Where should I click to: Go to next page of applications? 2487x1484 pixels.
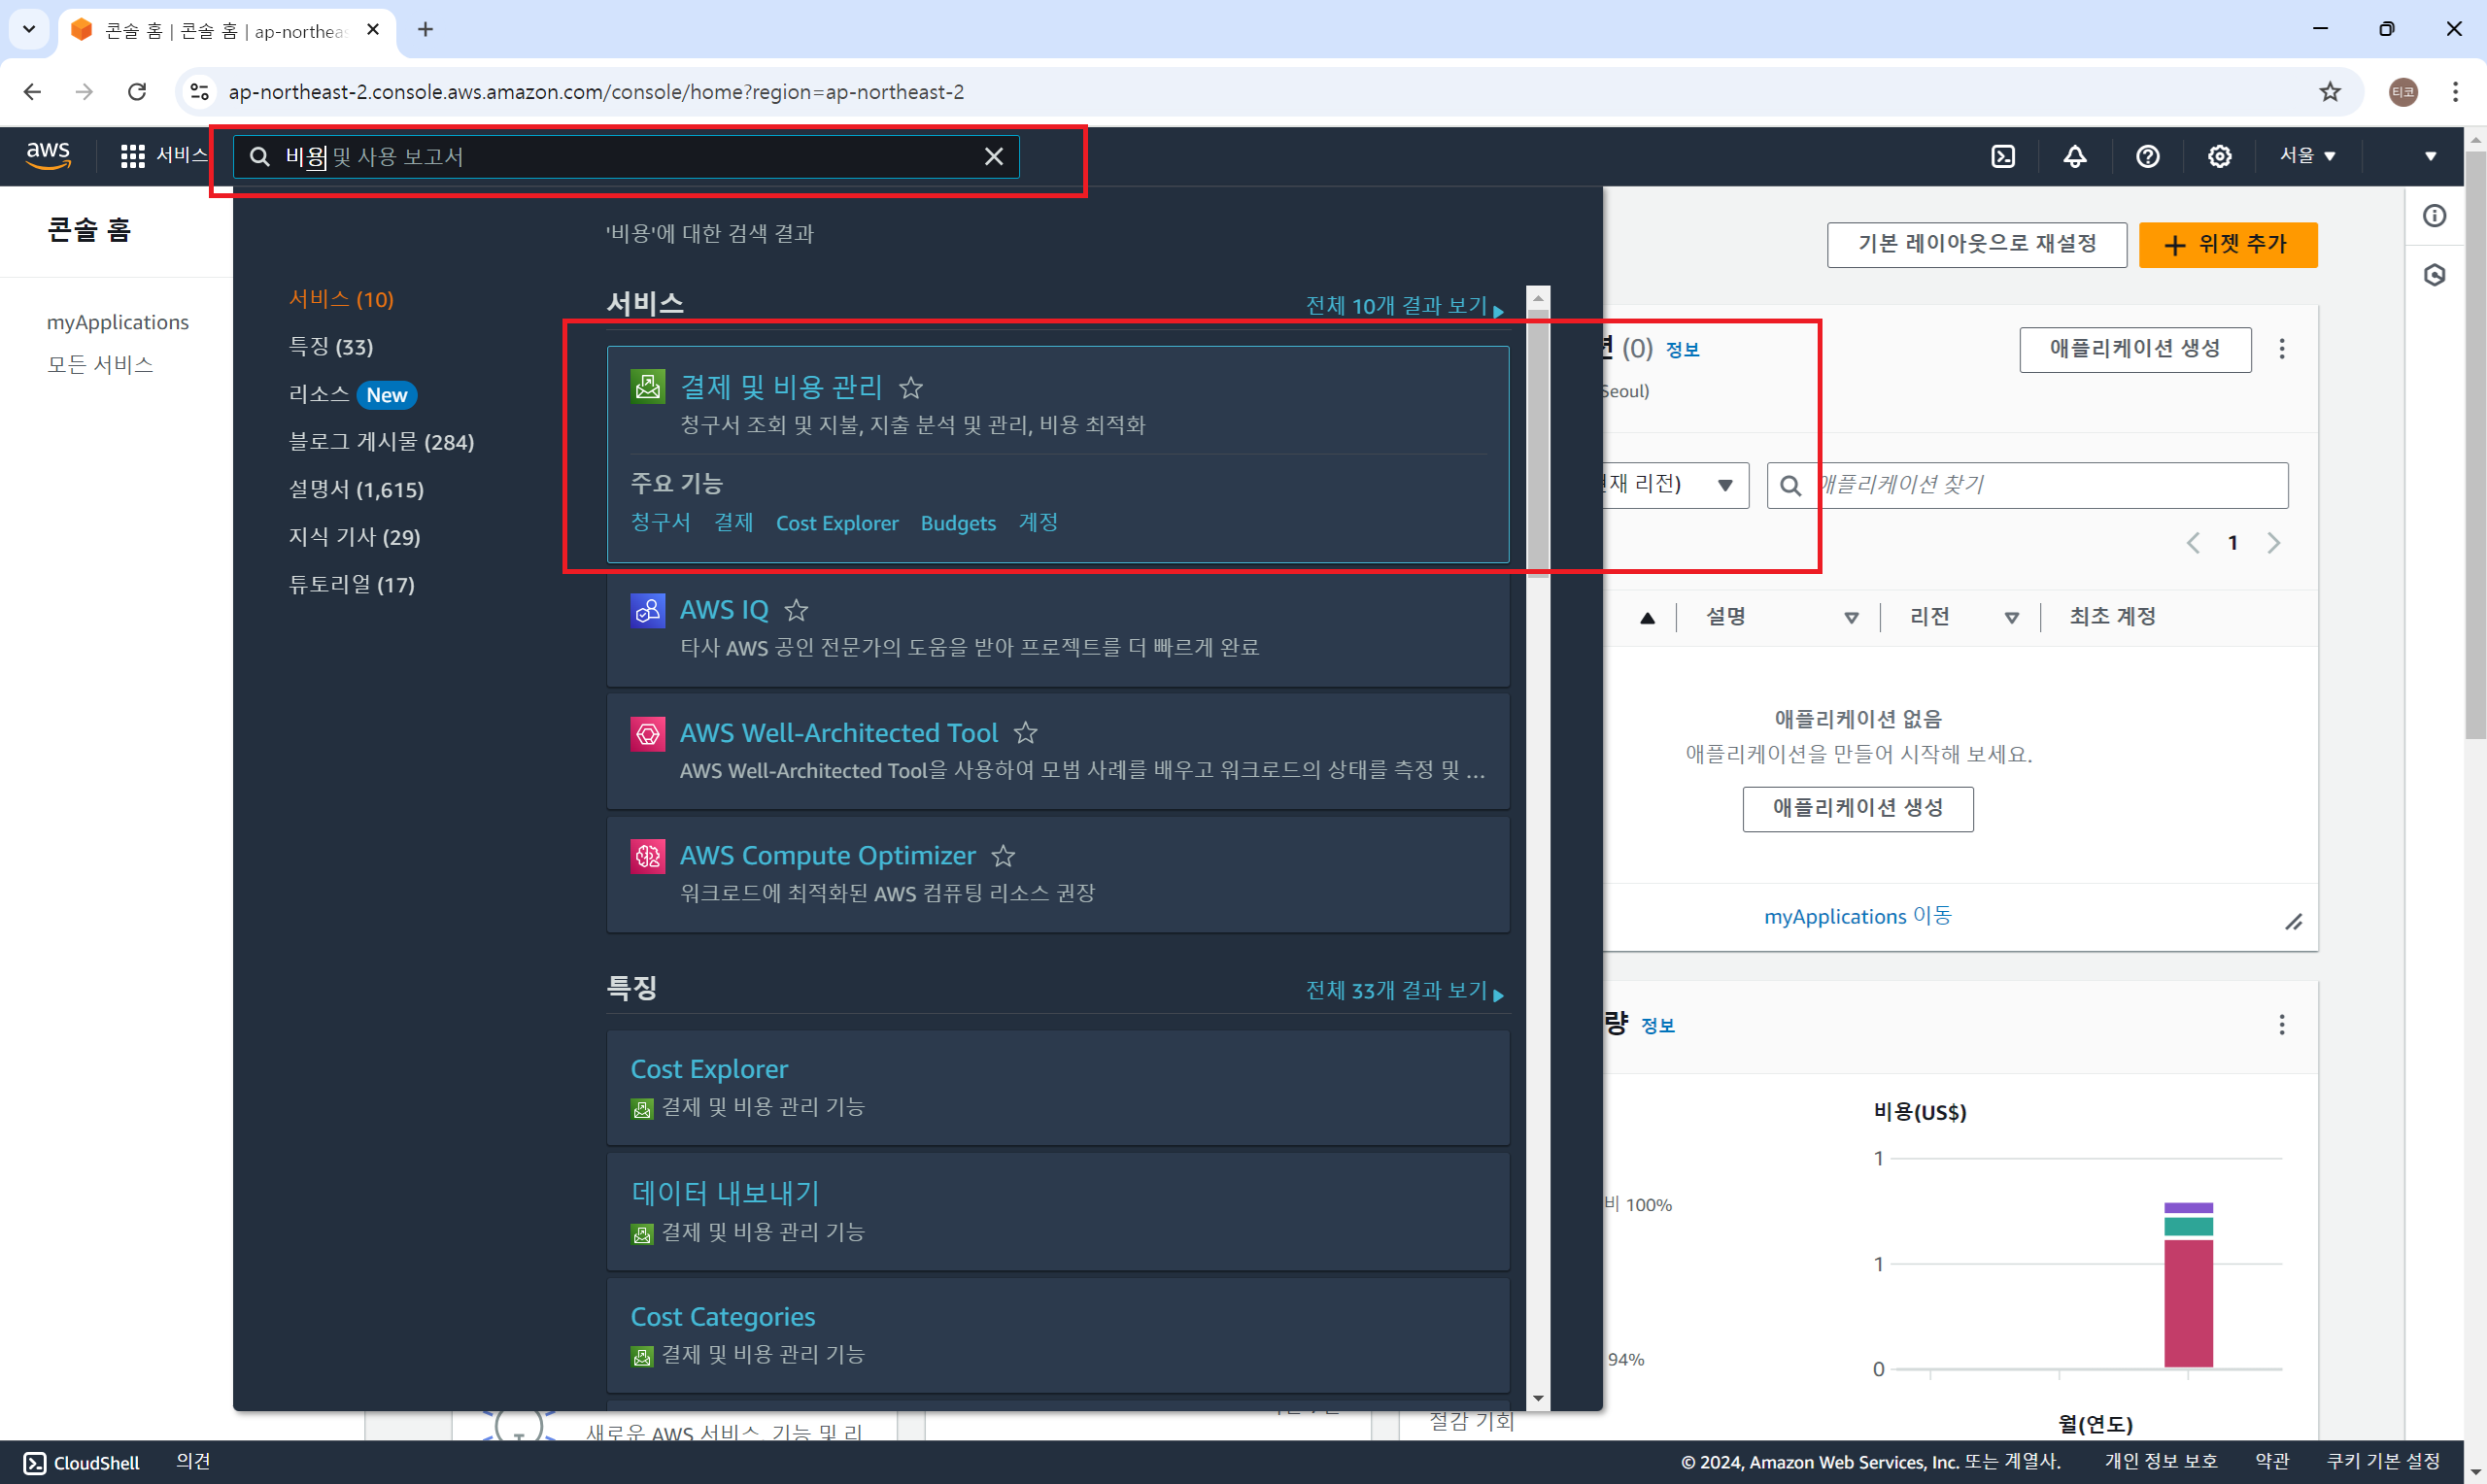(x=2273, y=543)
